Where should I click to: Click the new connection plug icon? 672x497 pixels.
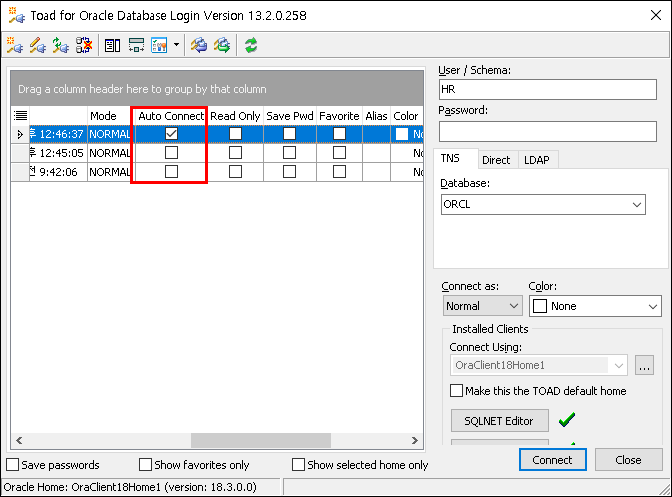(x=15, y=45)
